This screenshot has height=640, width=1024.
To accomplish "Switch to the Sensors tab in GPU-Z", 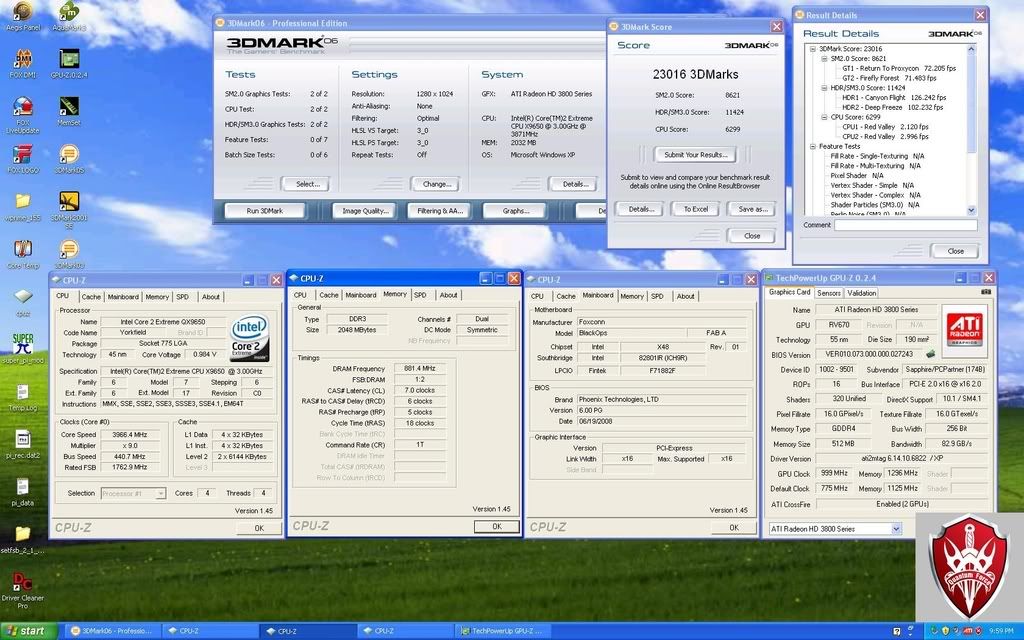I will coord(828,293).
